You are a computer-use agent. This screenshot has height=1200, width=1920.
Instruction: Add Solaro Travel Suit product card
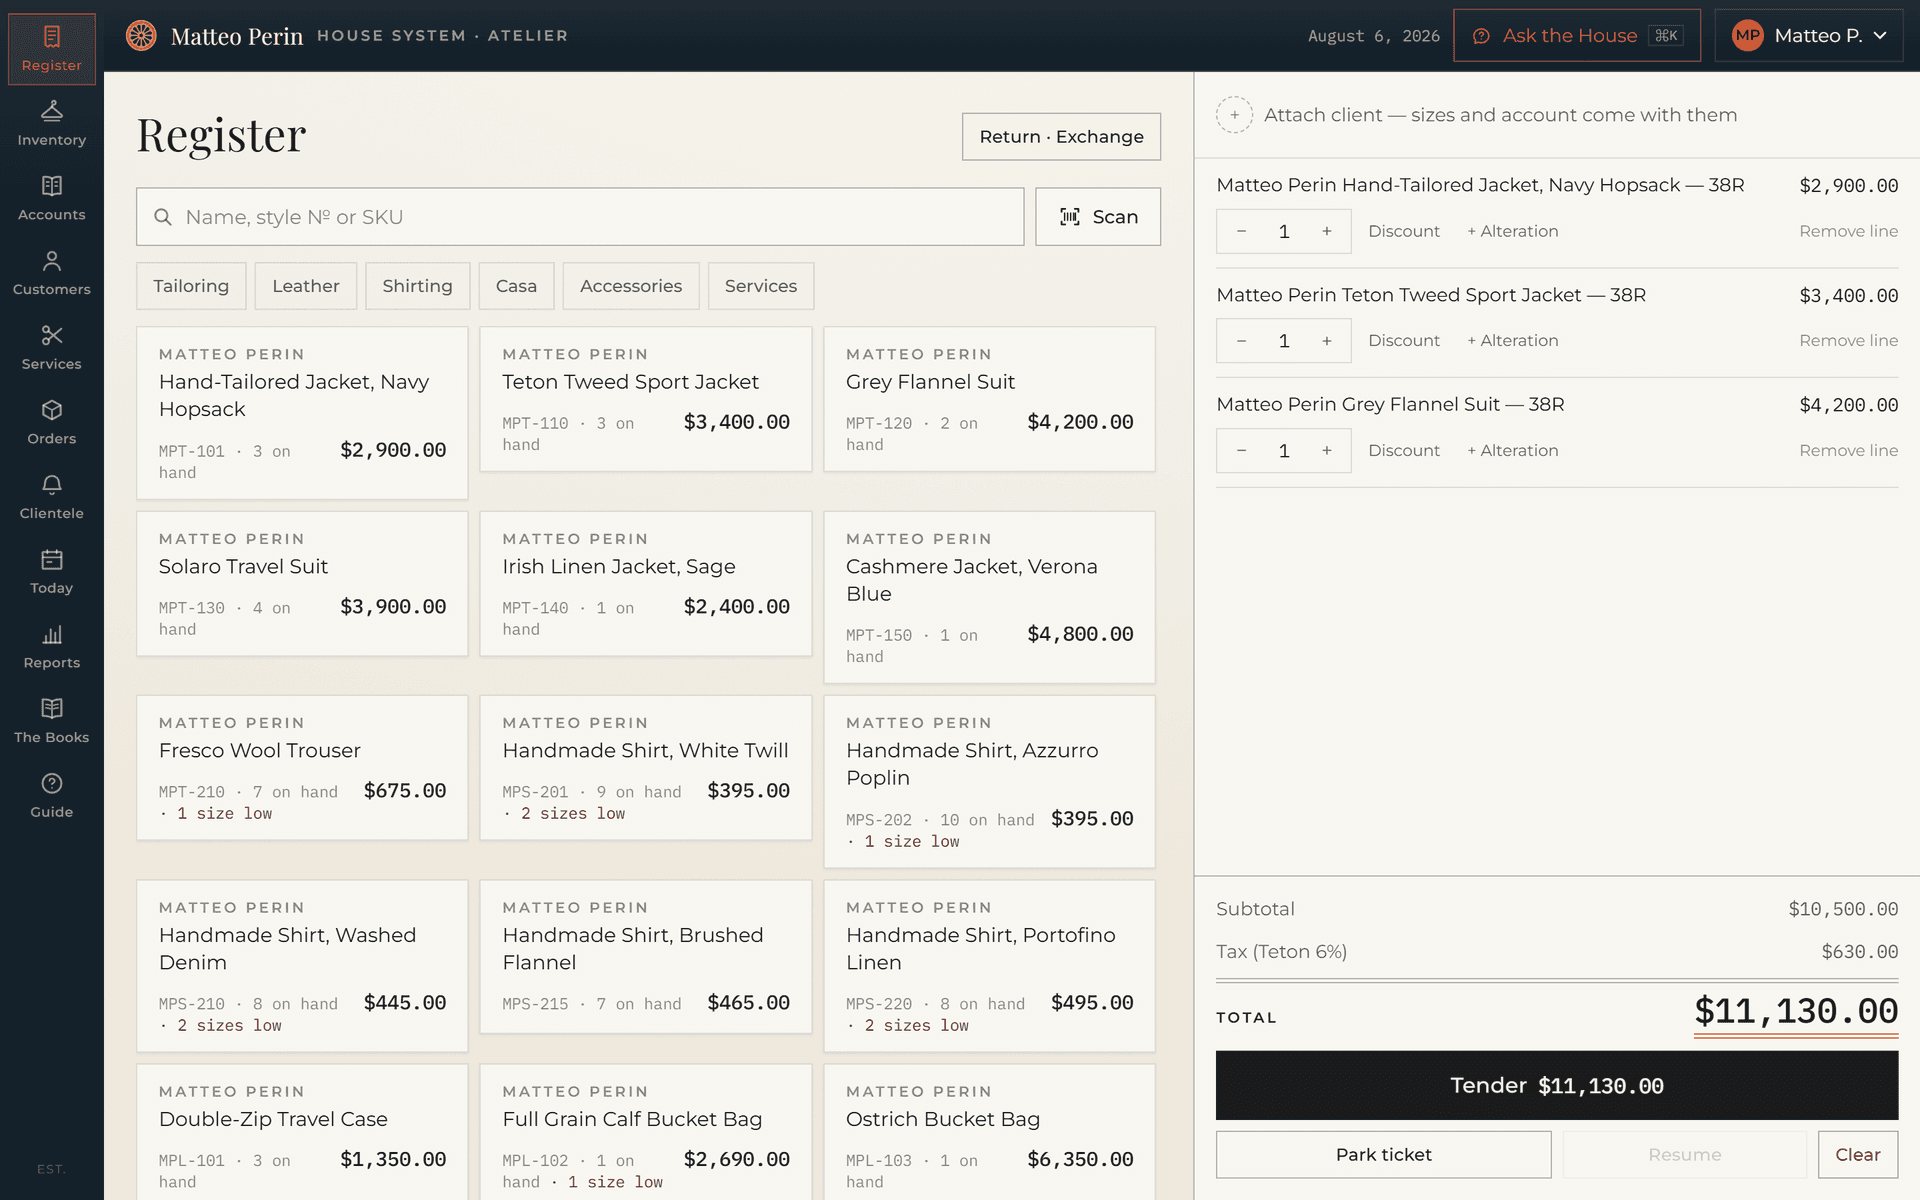(302, 584)
